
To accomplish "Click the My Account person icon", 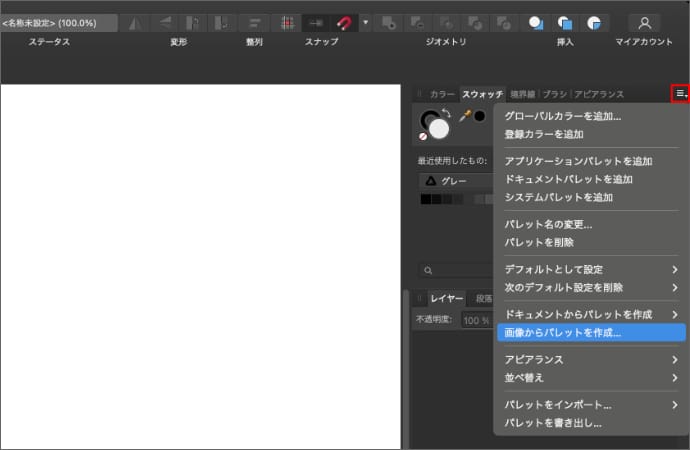I will click(x=644, y=22).
